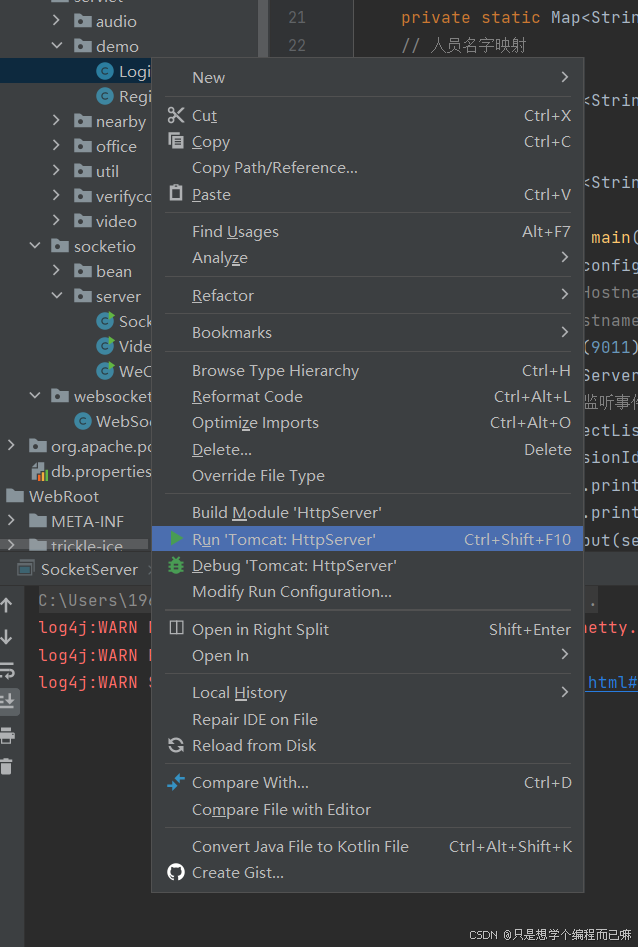Click the Cut scissors icon
This screenshot has height=947, width=638.
tap(176, 115)
